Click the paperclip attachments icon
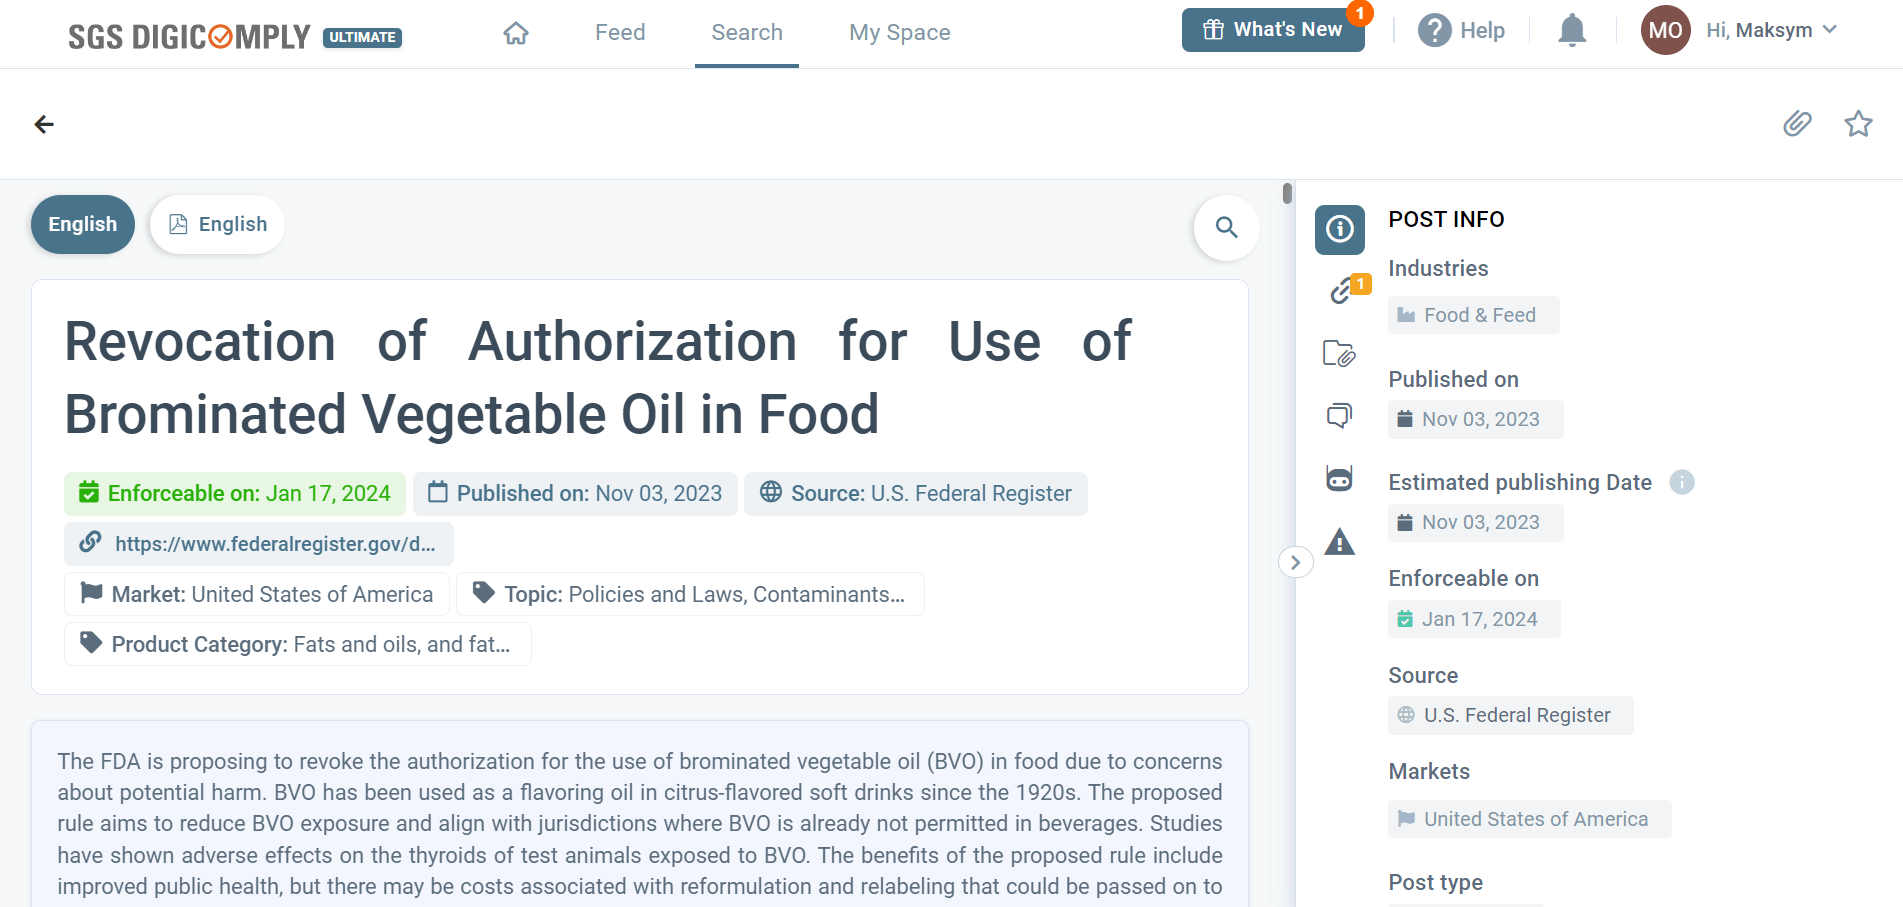Viewport: 1903px width, 907px height. 1798,124
